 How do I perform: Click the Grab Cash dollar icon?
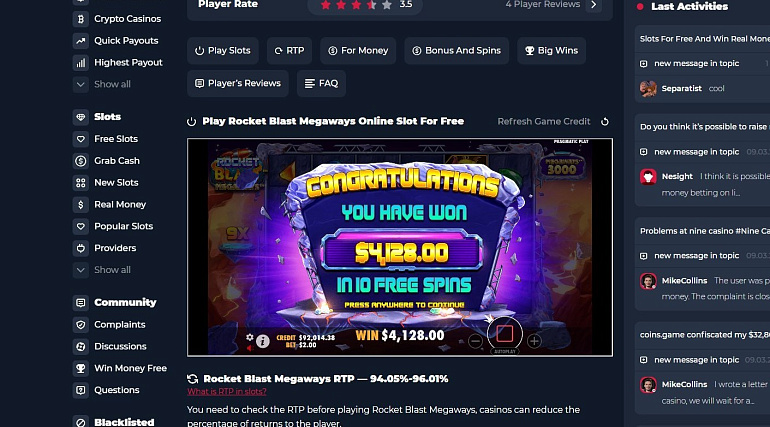point(81,161)
